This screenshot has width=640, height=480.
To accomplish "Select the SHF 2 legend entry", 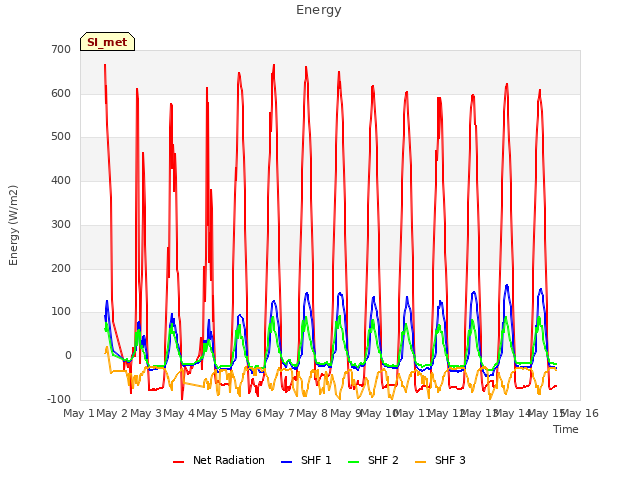I will coord(373,460).
